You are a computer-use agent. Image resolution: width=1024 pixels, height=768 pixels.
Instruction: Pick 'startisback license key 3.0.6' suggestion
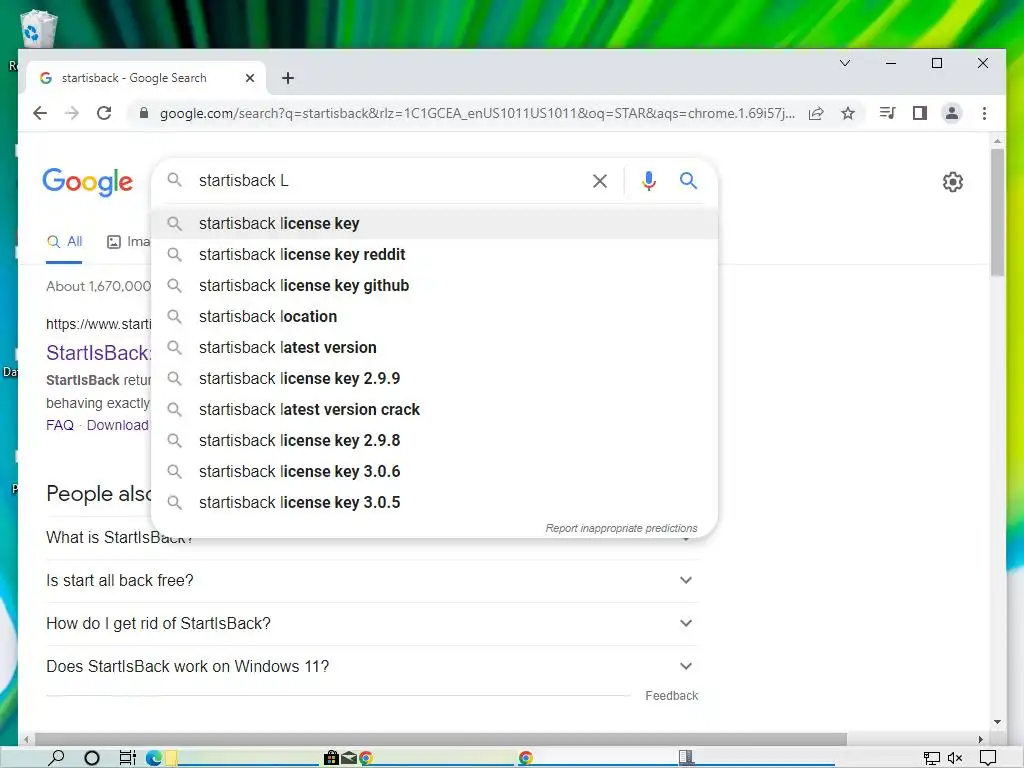434,472
